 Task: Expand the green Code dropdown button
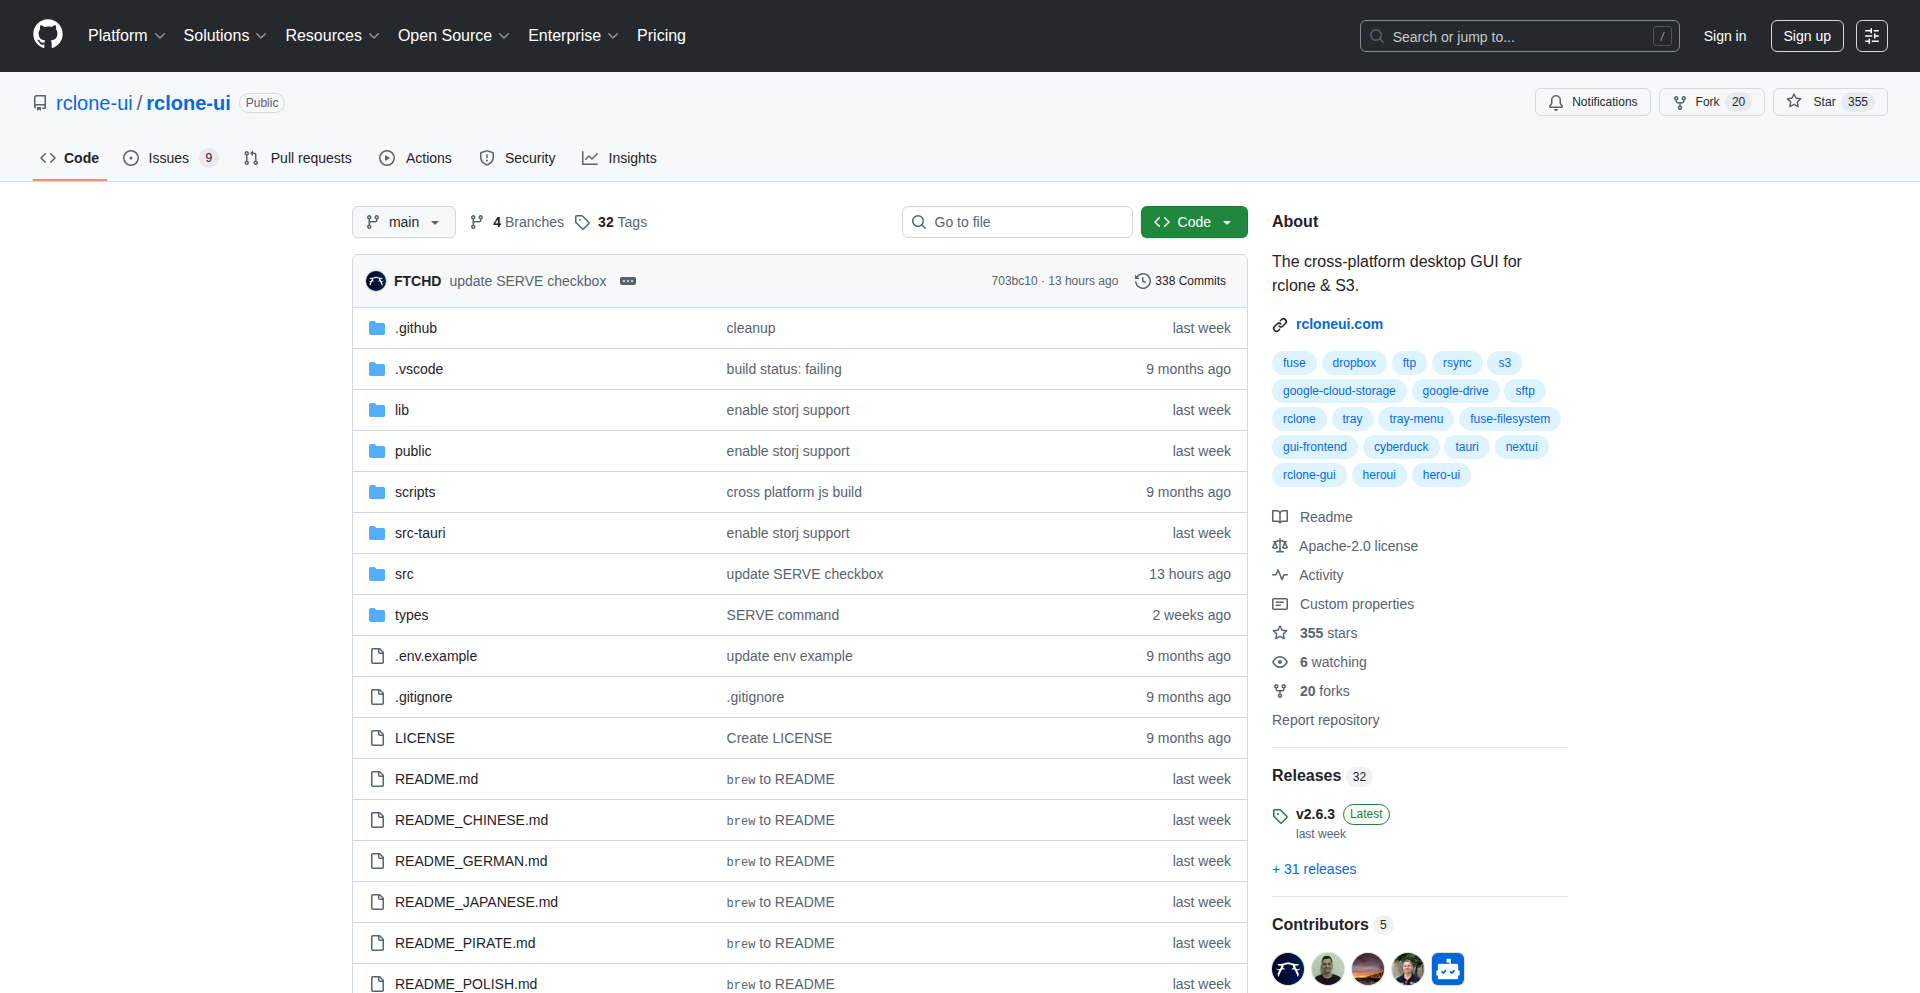pyautogui.click(x=1193, y=222)
